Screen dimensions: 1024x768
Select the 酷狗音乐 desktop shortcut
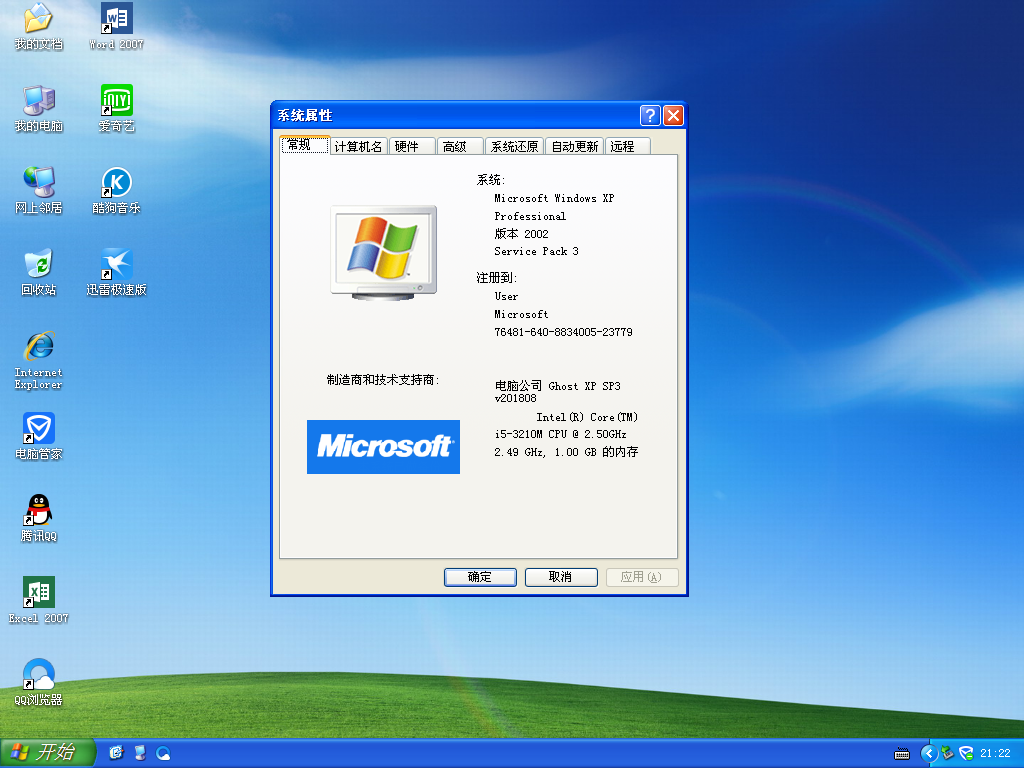click(x=116, y=190)
